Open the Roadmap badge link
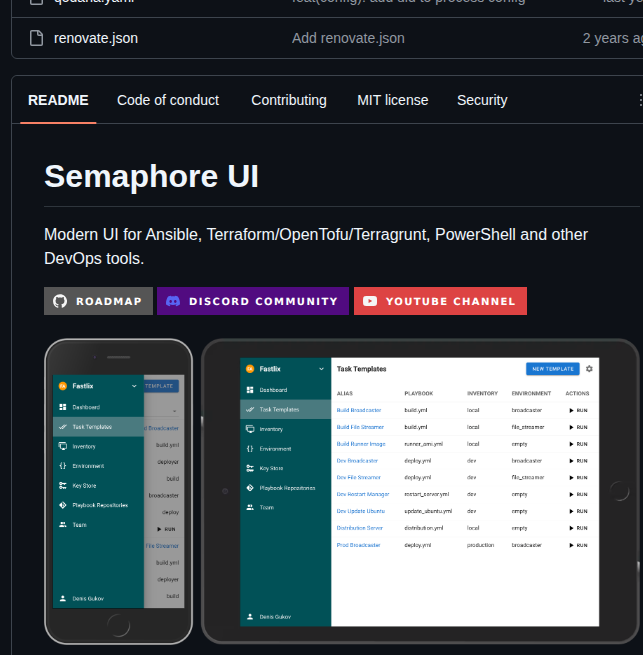643x655 pixels. click(99, 301)
